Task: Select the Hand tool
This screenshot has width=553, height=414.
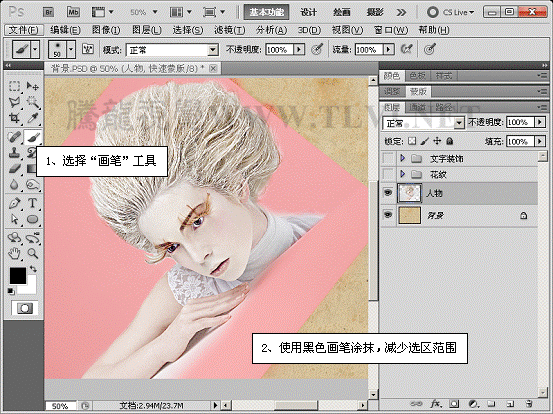Action: [14, 253]
